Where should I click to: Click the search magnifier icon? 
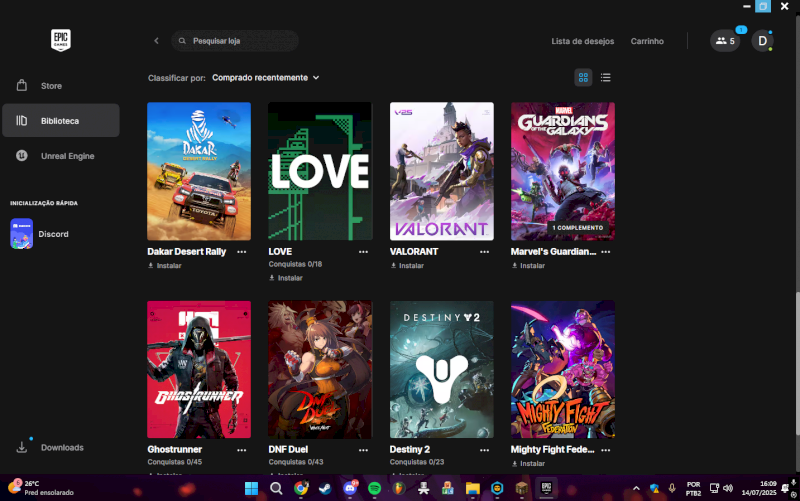pos(182,41)
